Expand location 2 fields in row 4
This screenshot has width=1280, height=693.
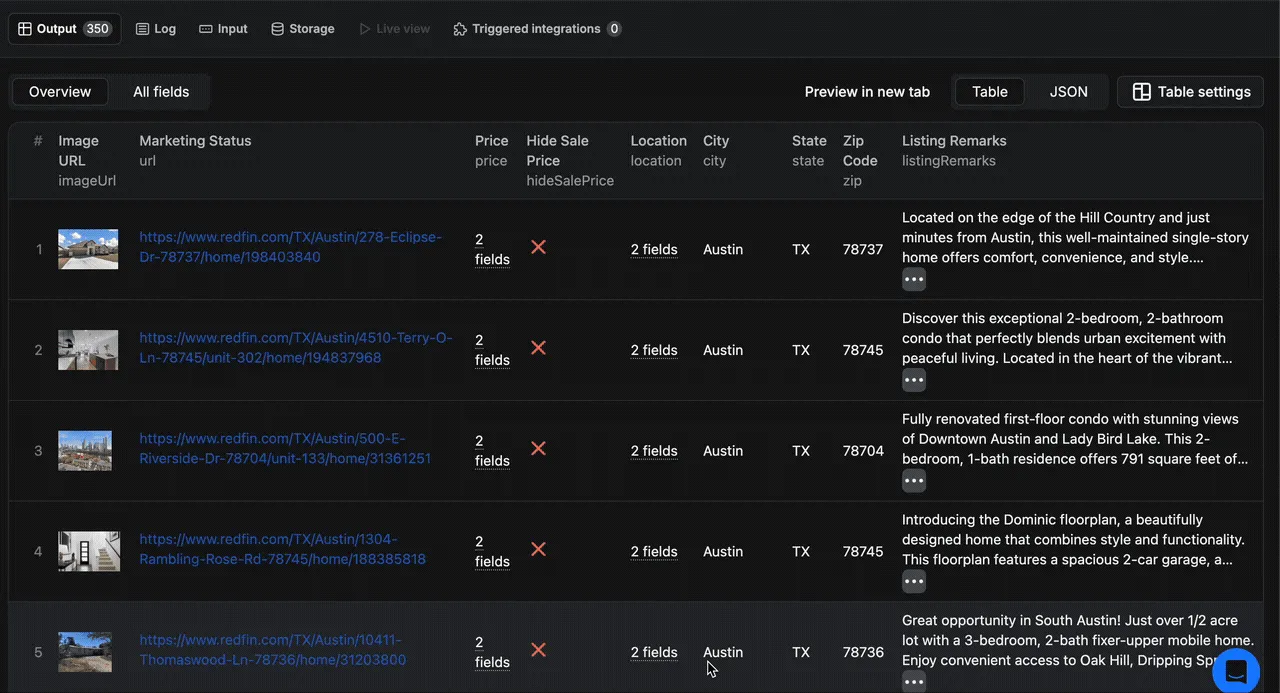coord(654,551)
